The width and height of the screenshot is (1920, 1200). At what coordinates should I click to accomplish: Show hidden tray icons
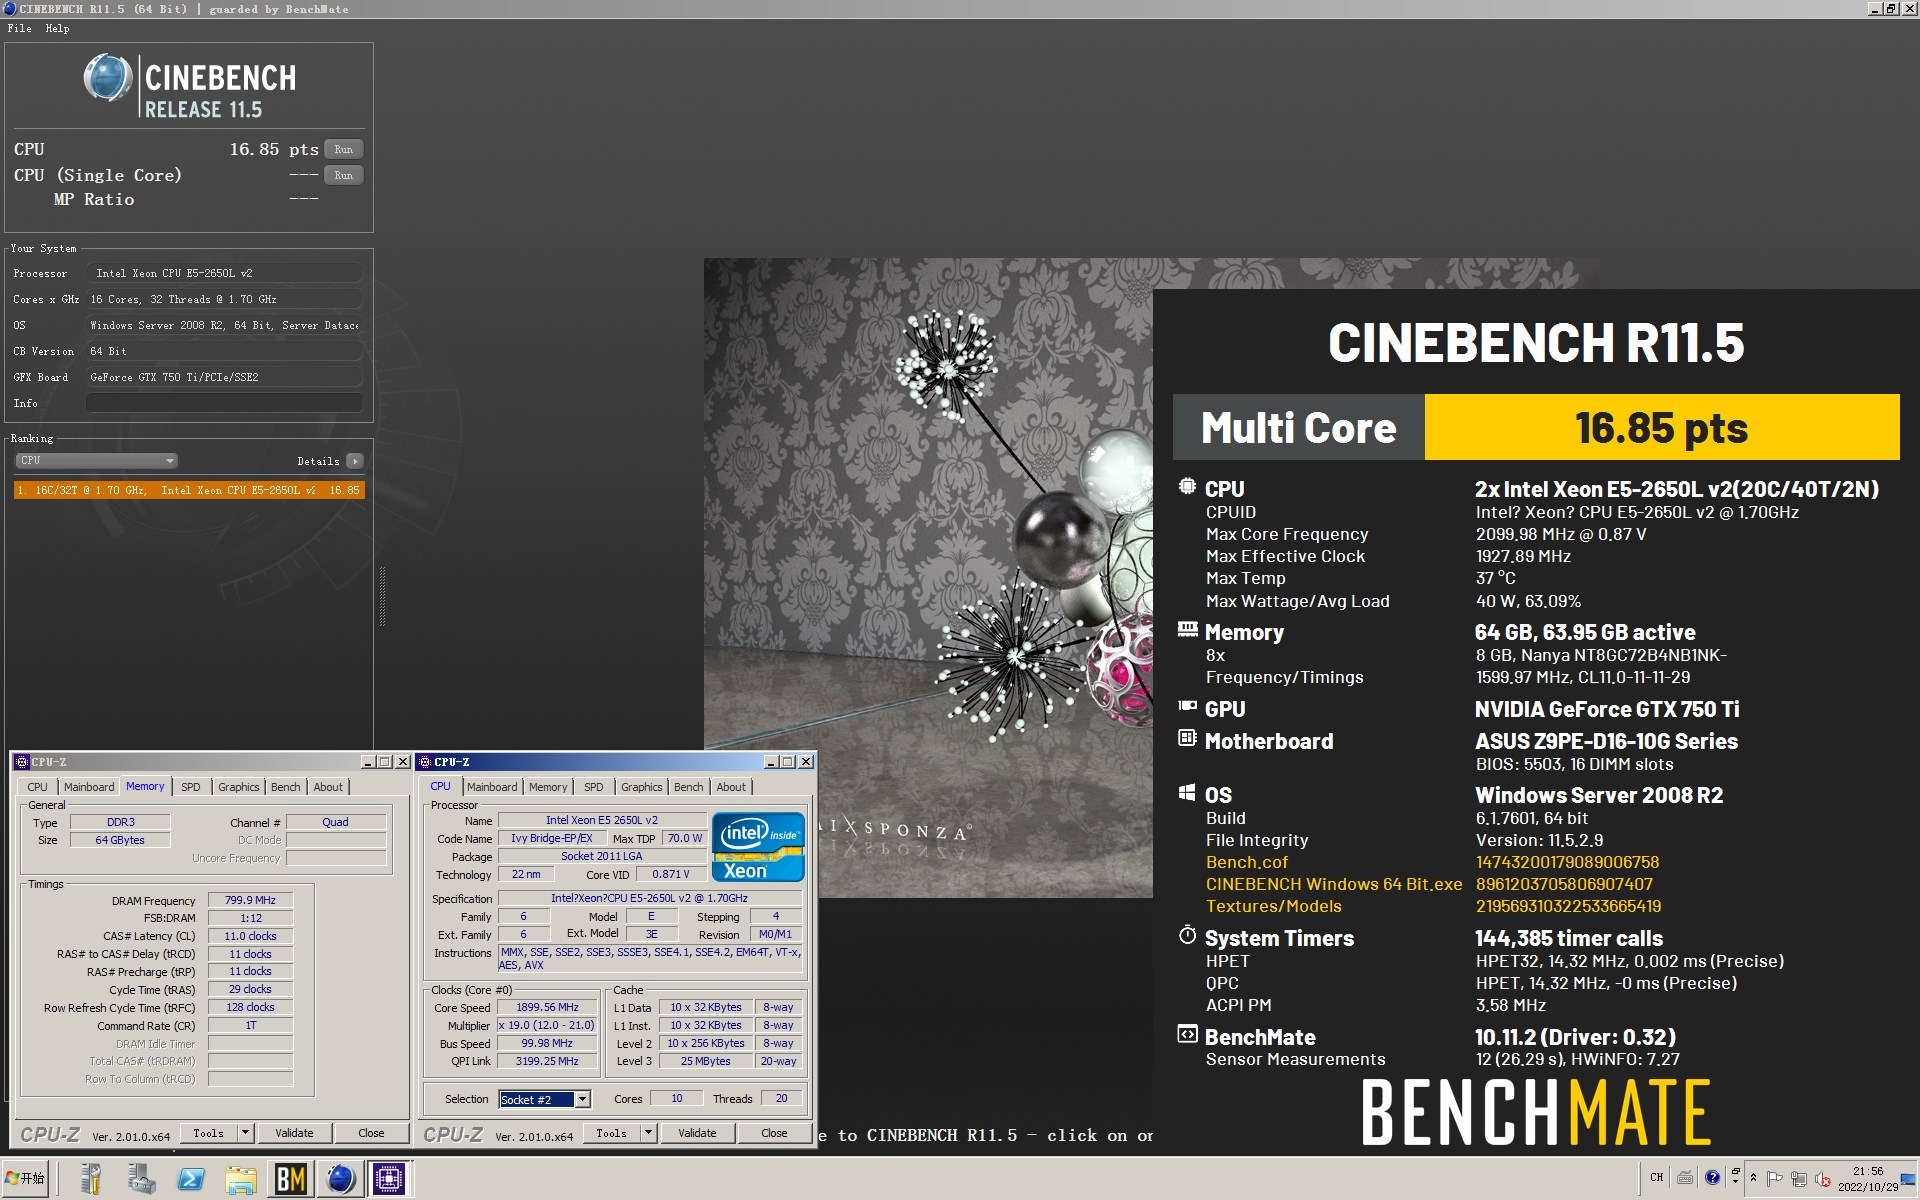click(x=1753, y=1178)
